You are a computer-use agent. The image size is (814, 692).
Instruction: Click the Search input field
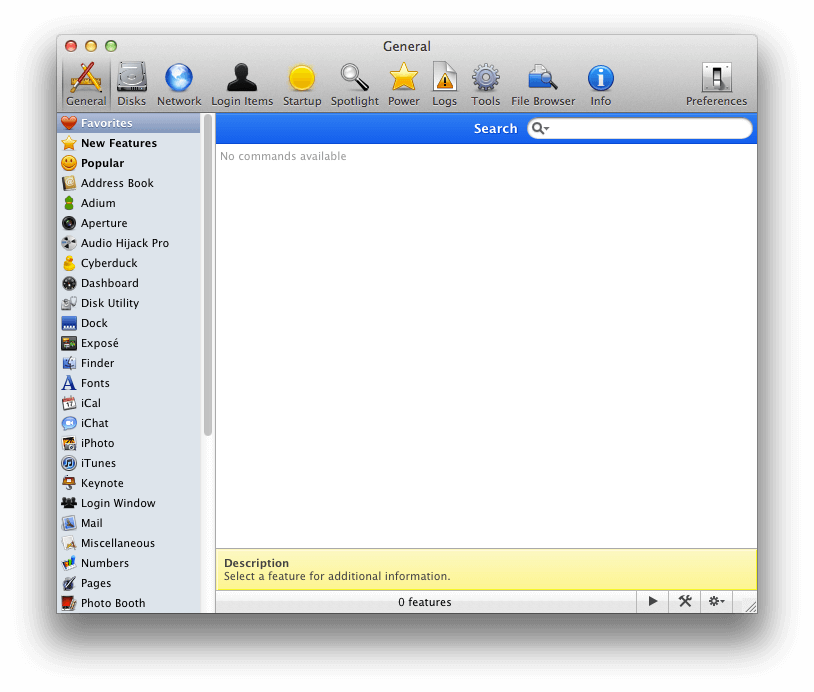640,128
